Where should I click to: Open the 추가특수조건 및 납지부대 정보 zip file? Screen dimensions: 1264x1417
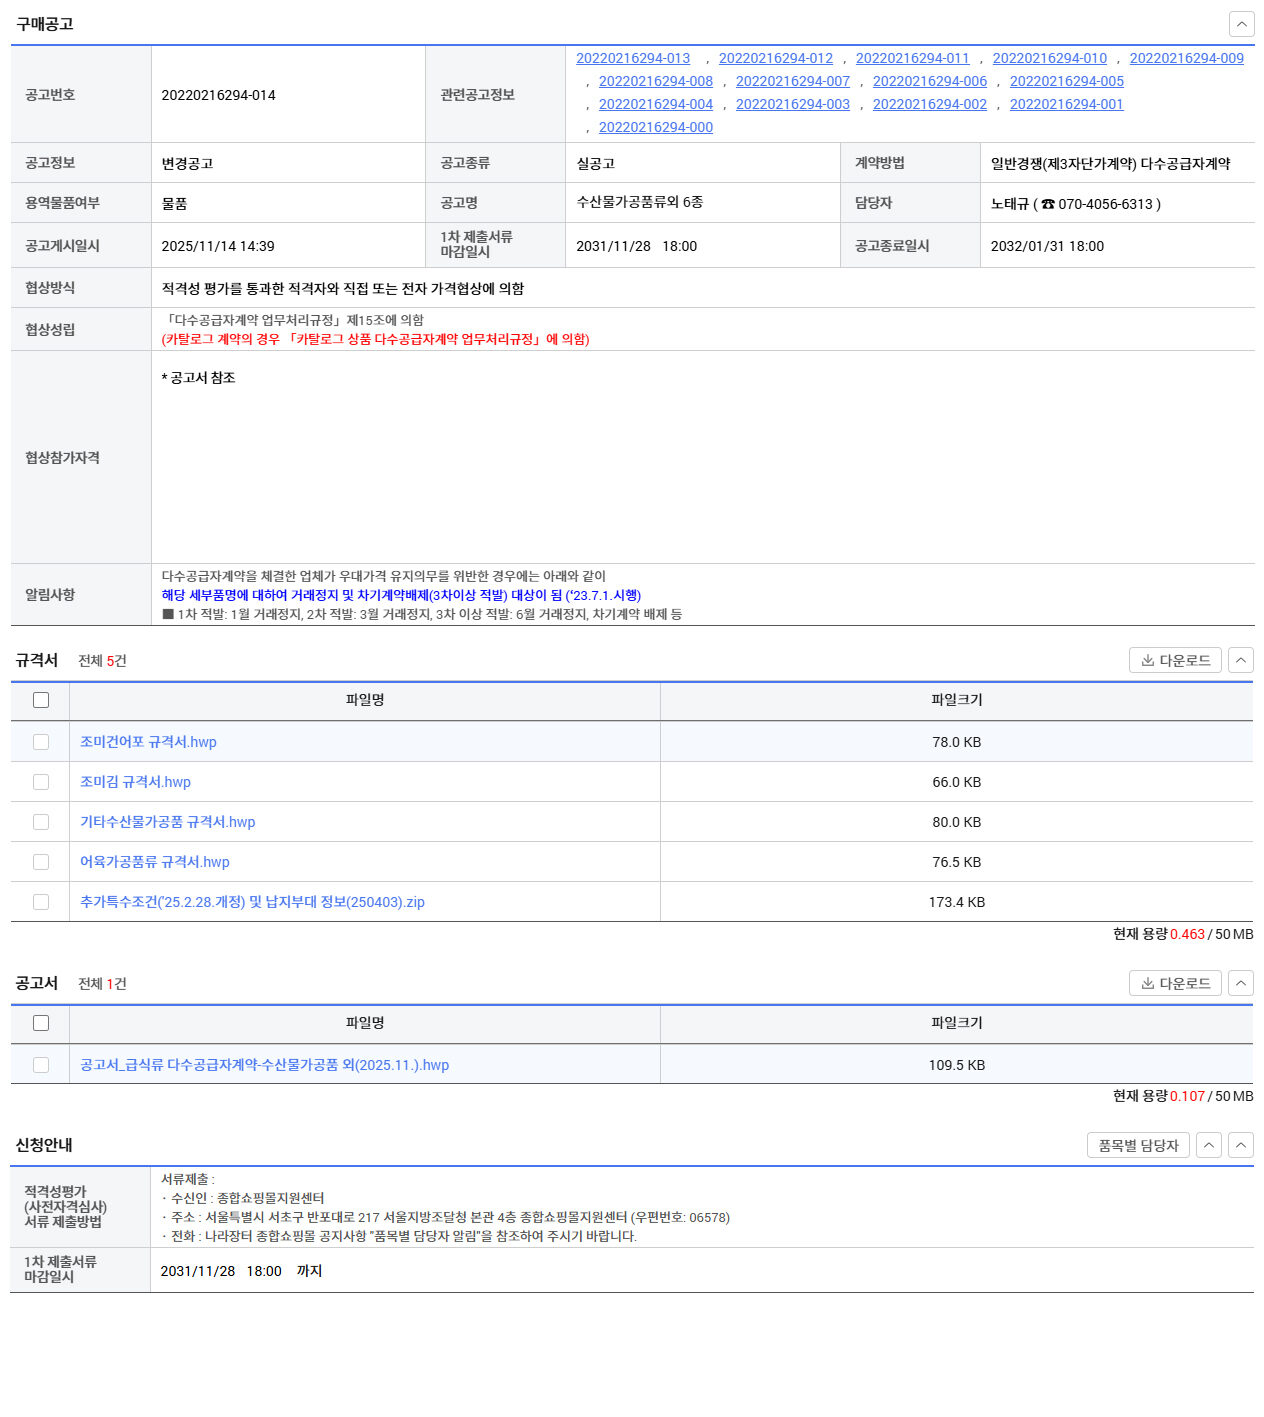click(x=252, y=902)
